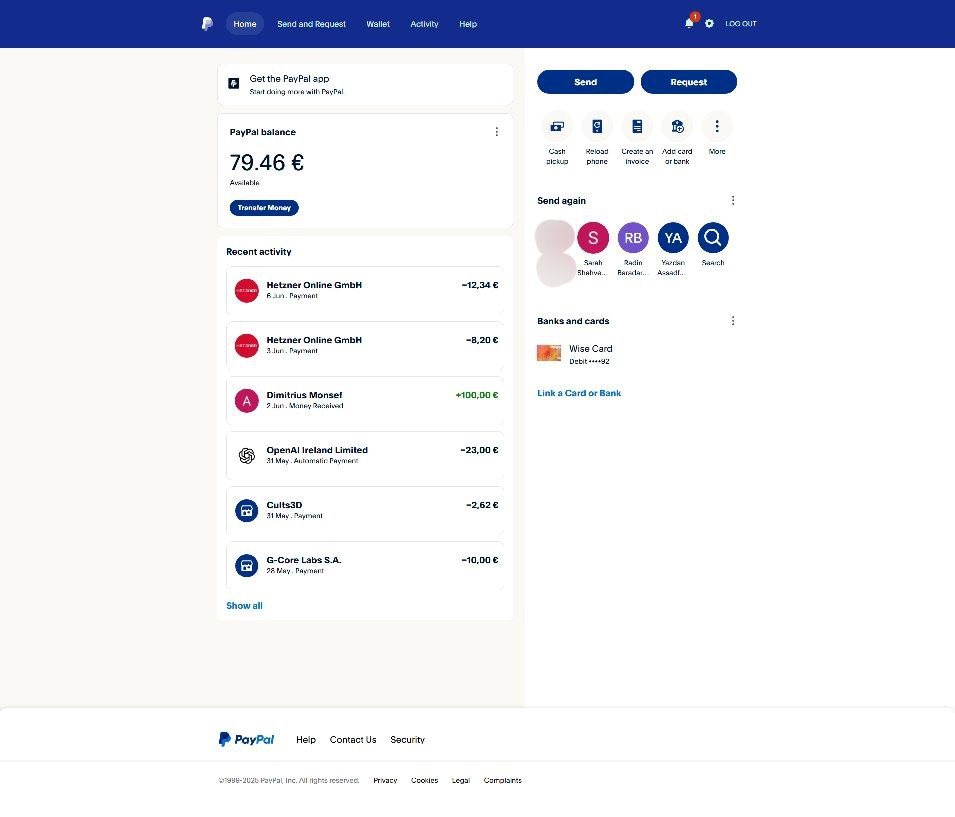Go to the Home tab
Viewport: 955px width, 817px height.
pyautogui.click(x=245, y=24)
